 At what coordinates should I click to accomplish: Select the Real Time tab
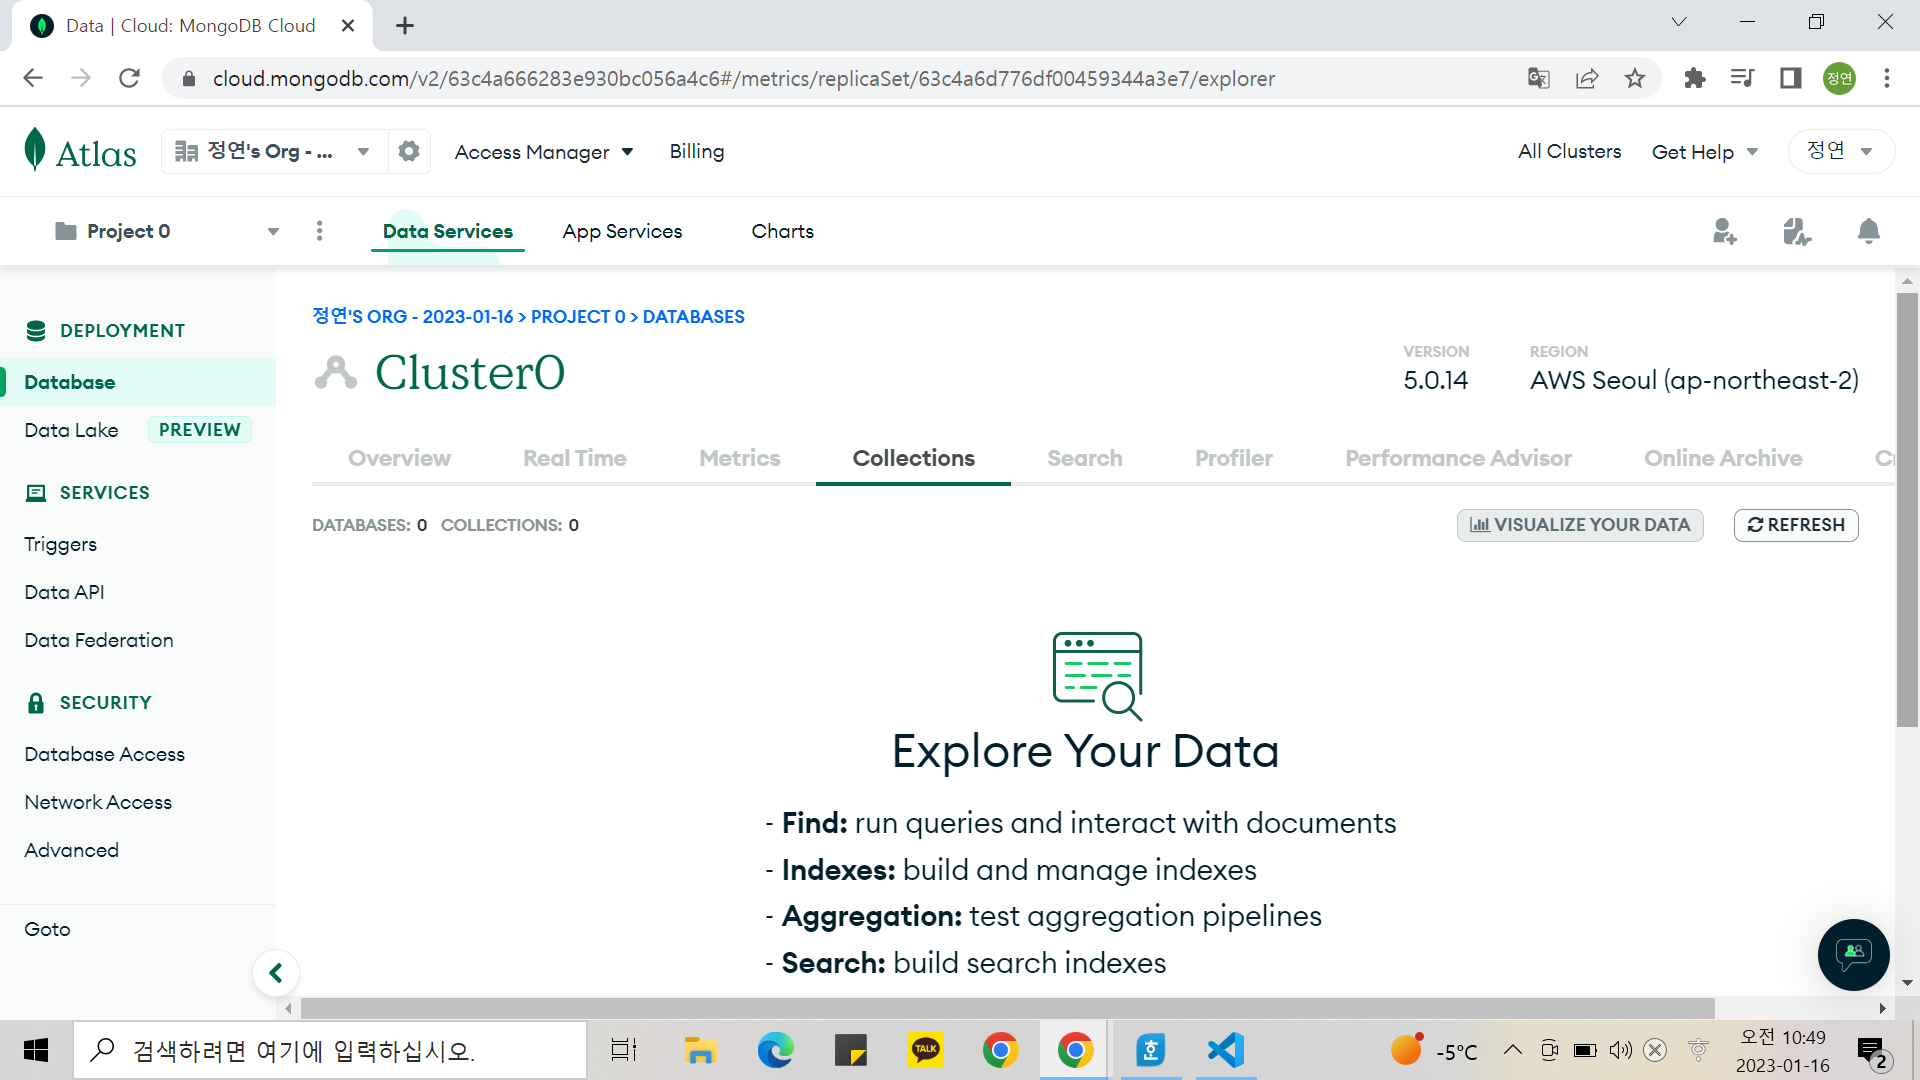pyautogui.click(x=575, y=458)
